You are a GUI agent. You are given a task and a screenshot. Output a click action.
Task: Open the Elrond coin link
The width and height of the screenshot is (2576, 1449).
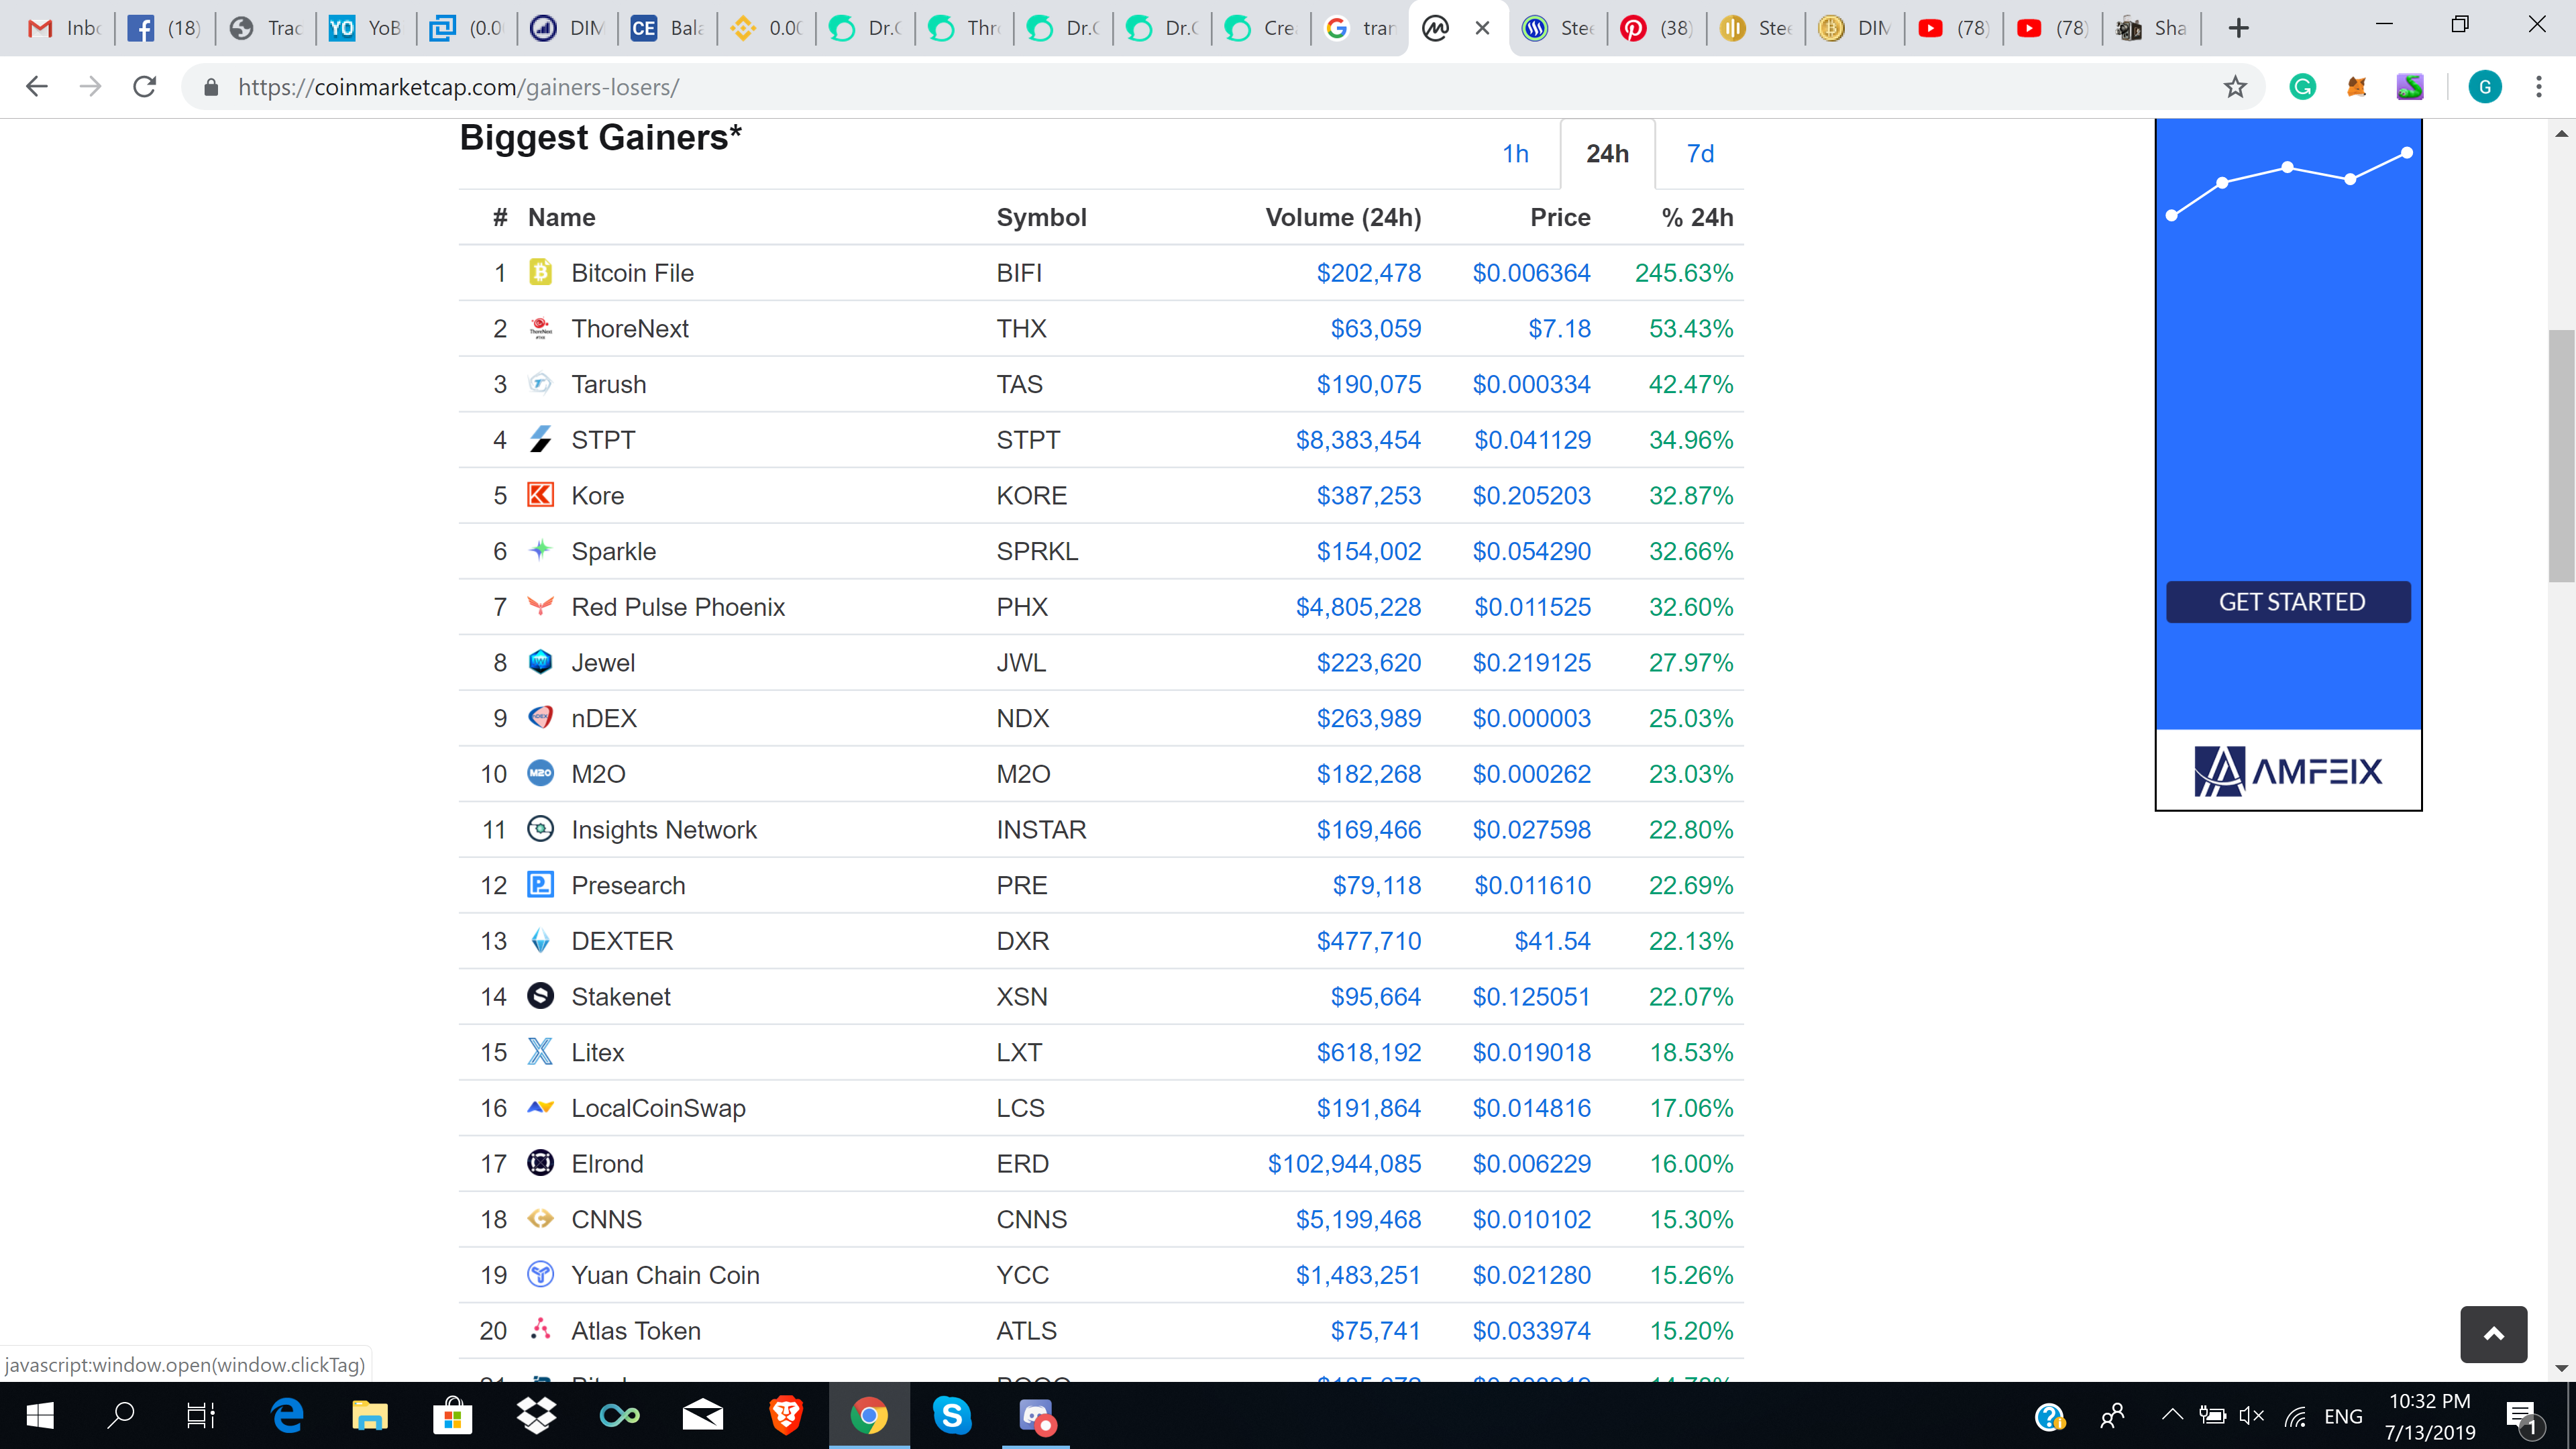pos(607,1164)
